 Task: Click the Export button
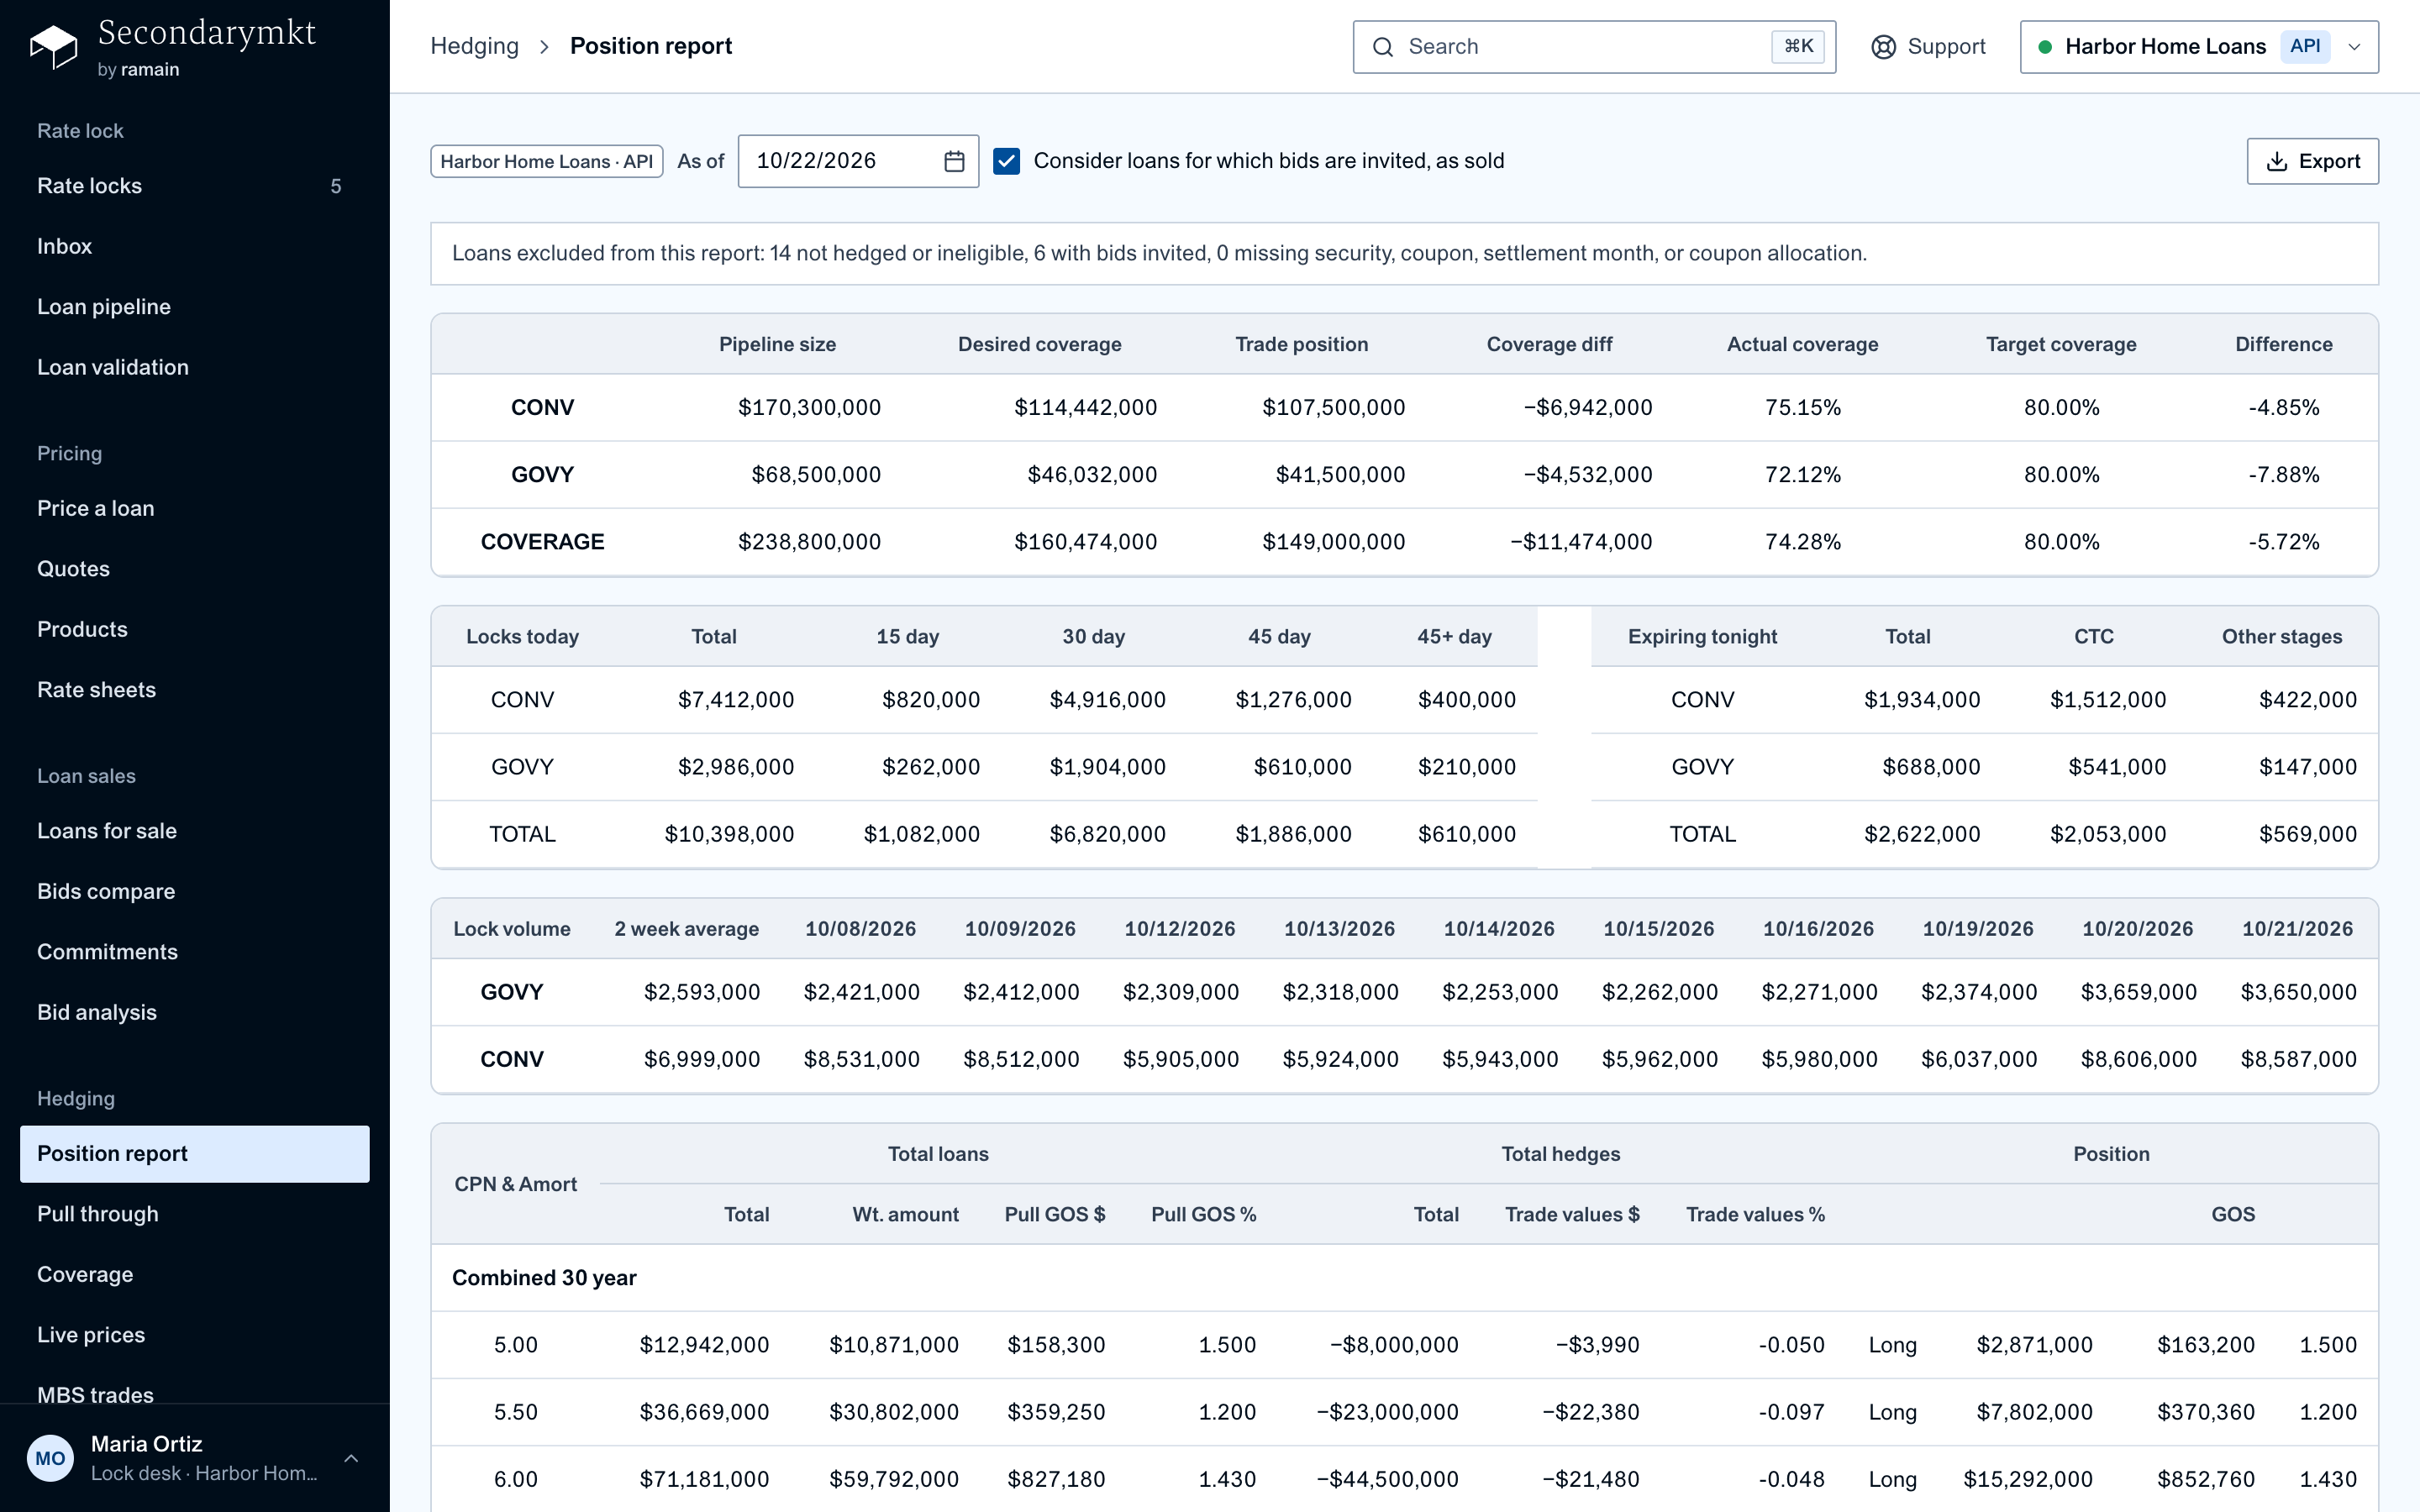(2312, 161)
